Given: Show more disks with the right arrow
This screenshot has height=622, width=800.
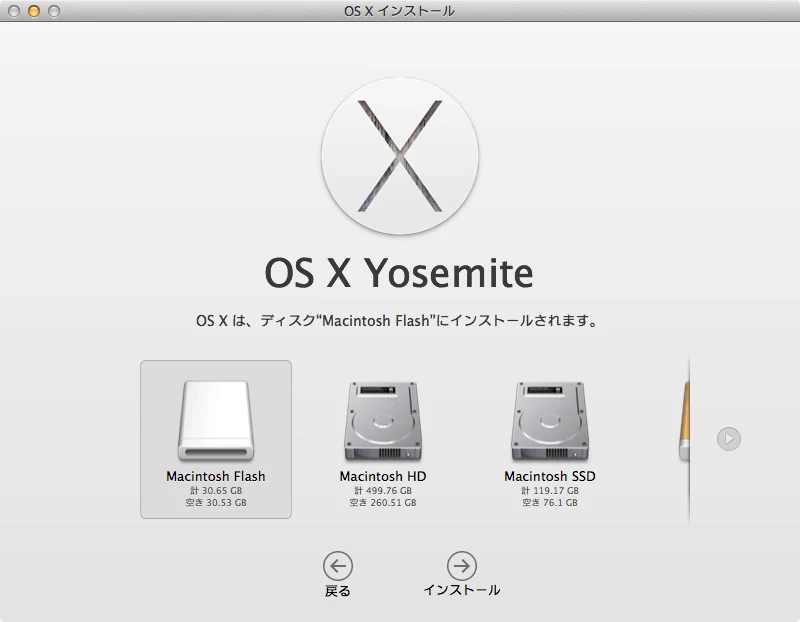Looking at the screenshot, I should (x=729, y=439).
